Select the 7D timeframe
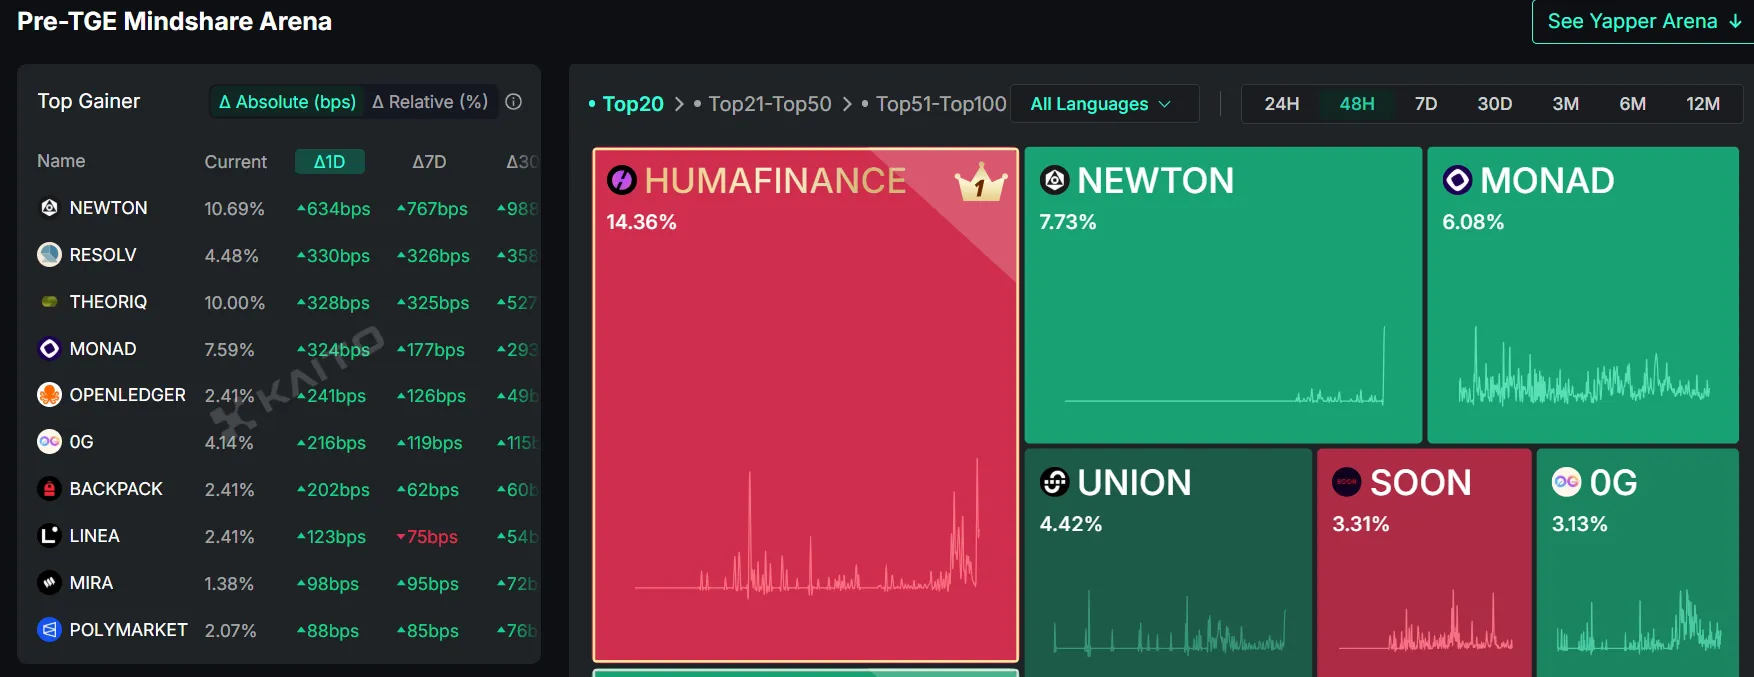The height and width of the screenshot is (677, 1754). click(1426, 103)
